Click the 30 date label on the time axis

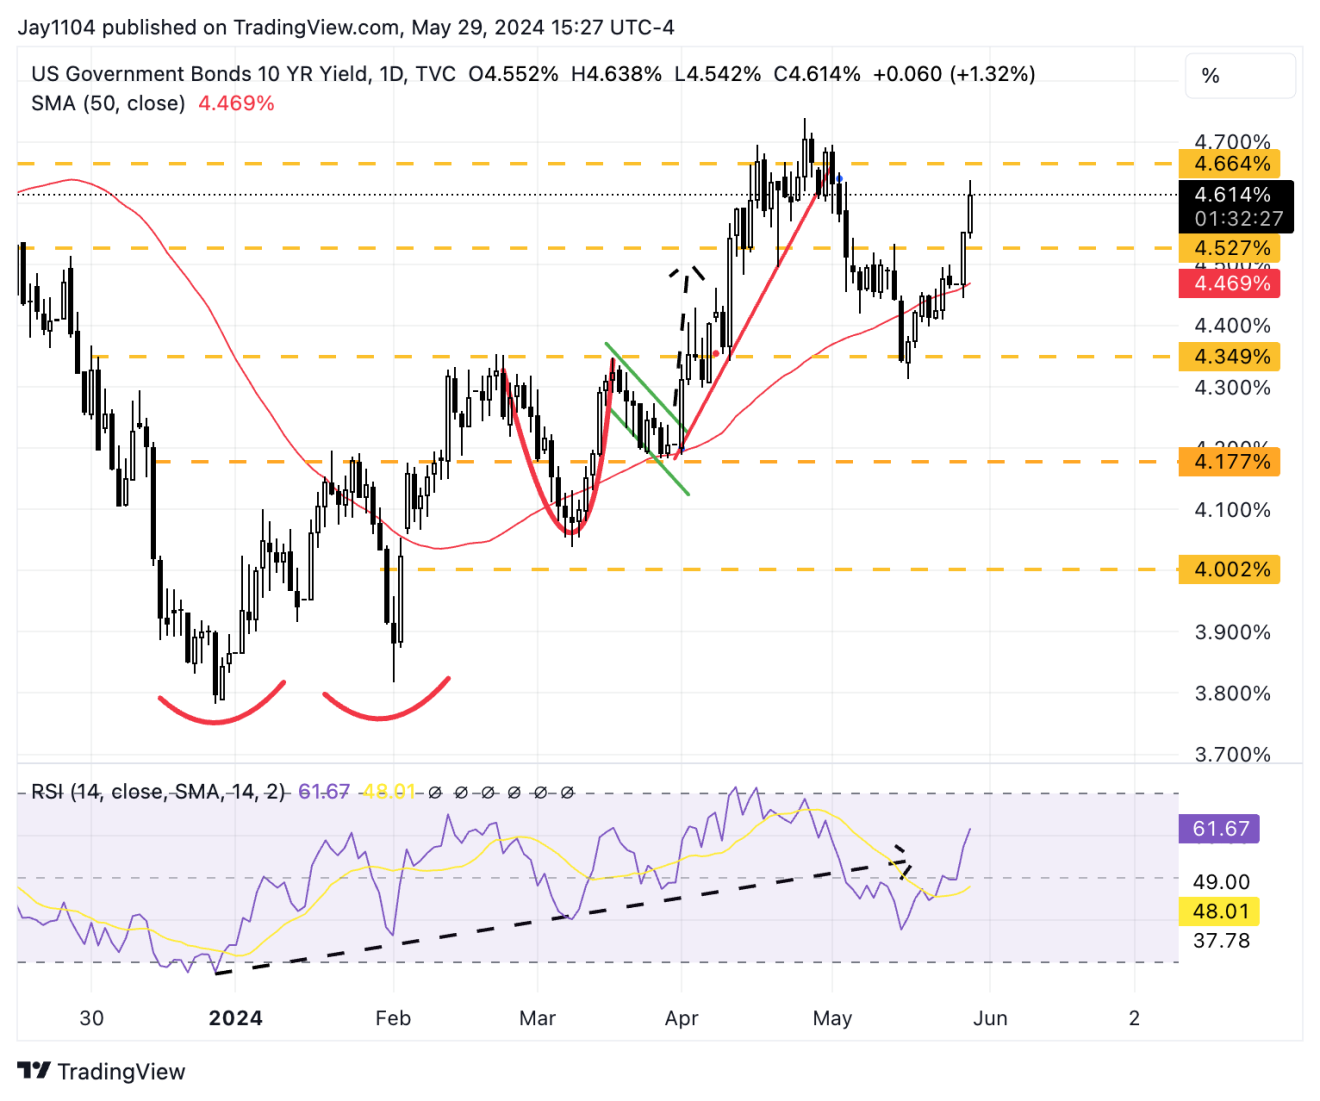[91, 1018]
